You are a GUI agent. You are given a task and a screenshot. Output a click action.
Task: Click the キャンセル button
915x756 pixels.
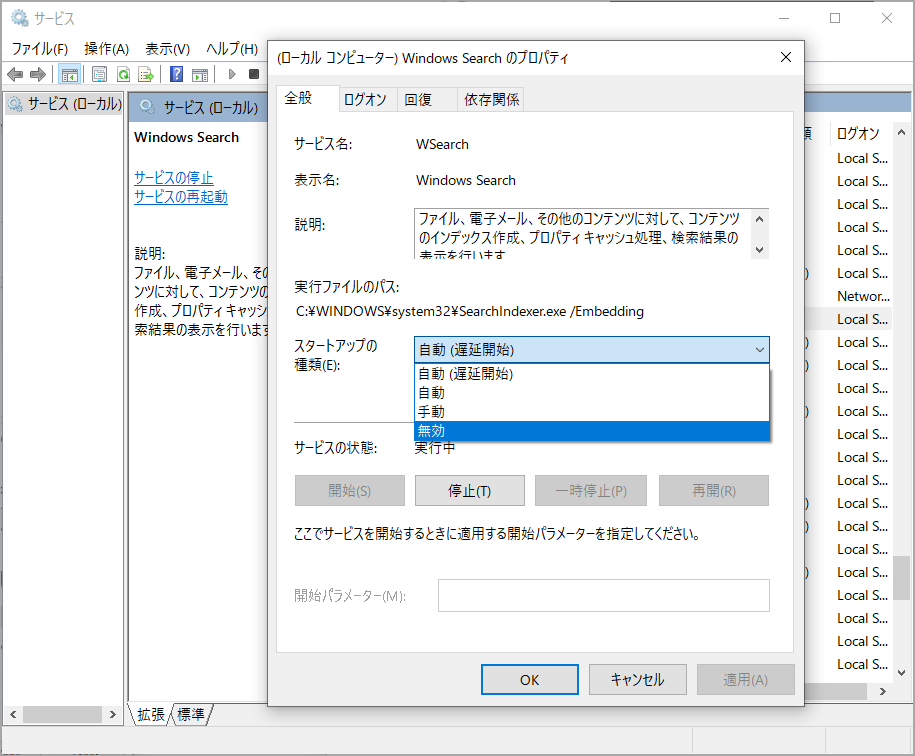(637, 679)
